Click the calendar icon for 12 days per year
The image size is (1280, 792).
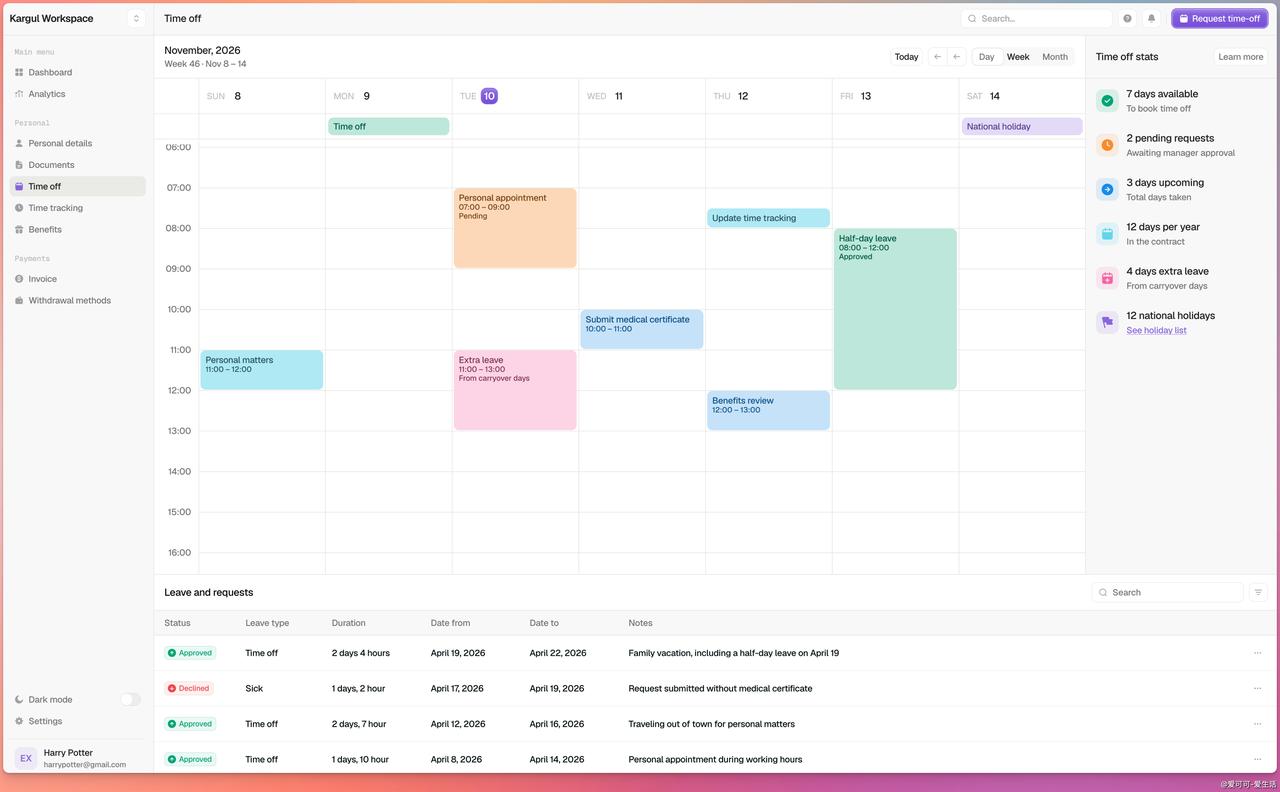[x=1107, y=234]
